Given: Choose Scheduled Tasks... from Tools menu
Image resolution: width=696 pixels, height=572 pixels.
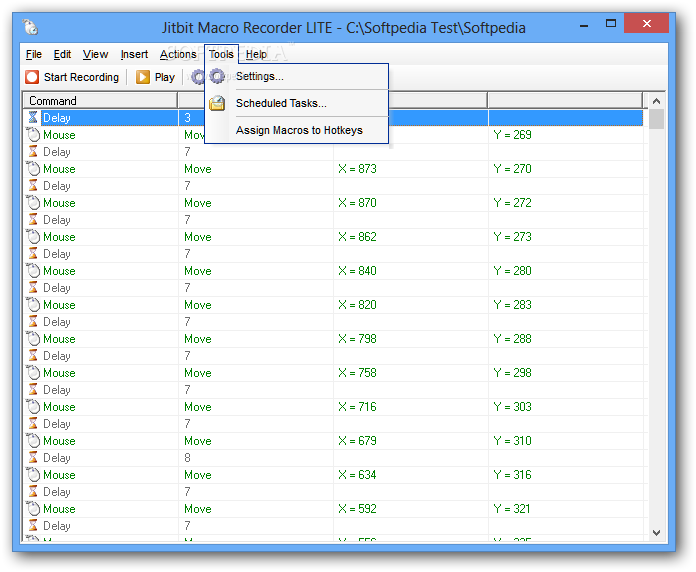Looking at the screenshot, I should click(x=297, y=103).
